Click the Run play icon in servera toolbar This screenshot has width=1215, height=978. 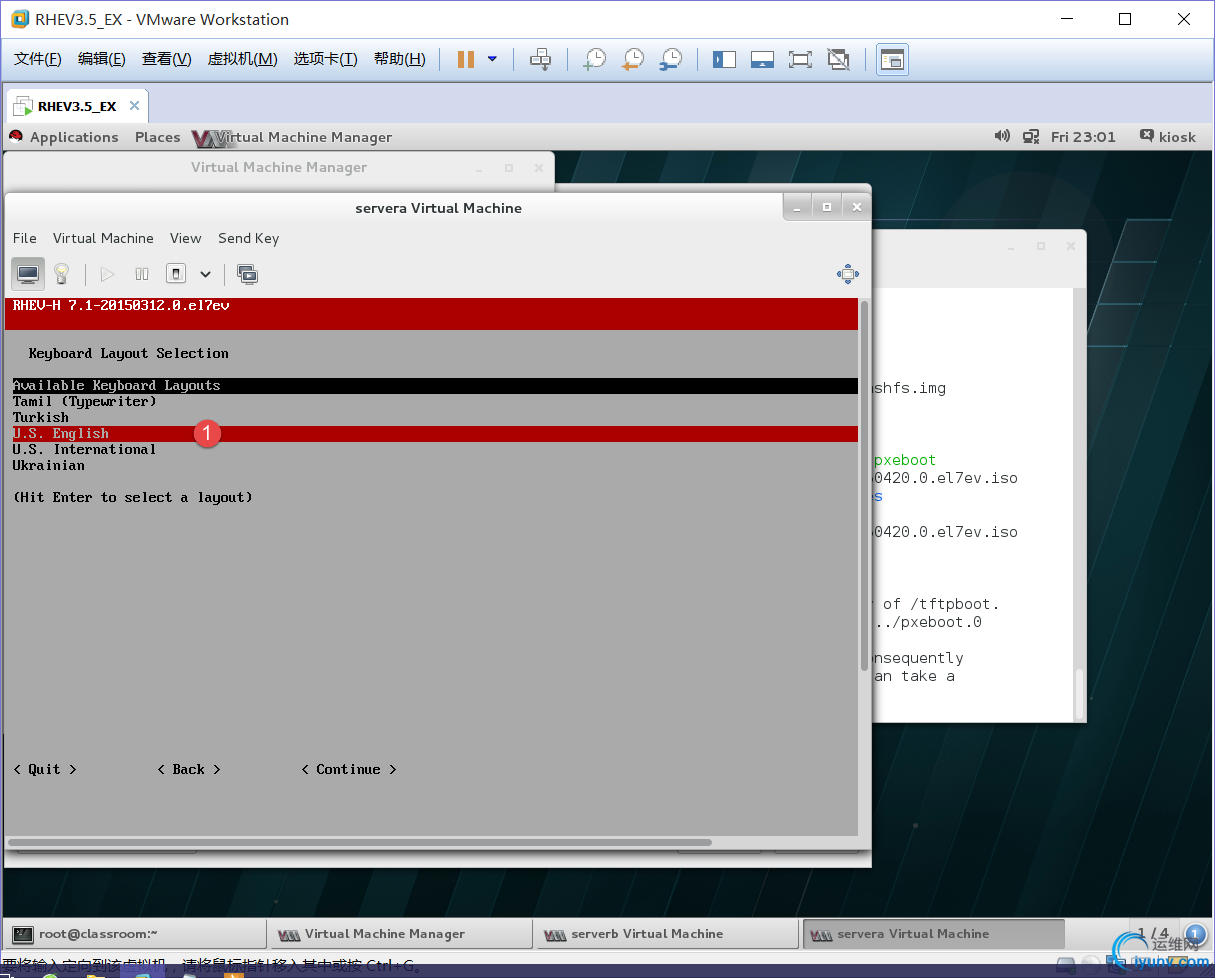point(108,274)
